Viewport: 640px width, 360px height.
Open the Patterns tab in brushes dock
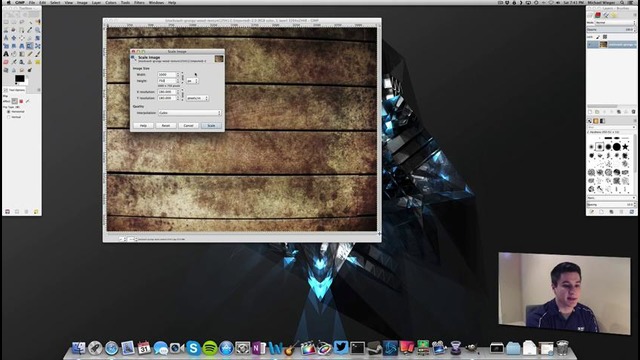596,121
